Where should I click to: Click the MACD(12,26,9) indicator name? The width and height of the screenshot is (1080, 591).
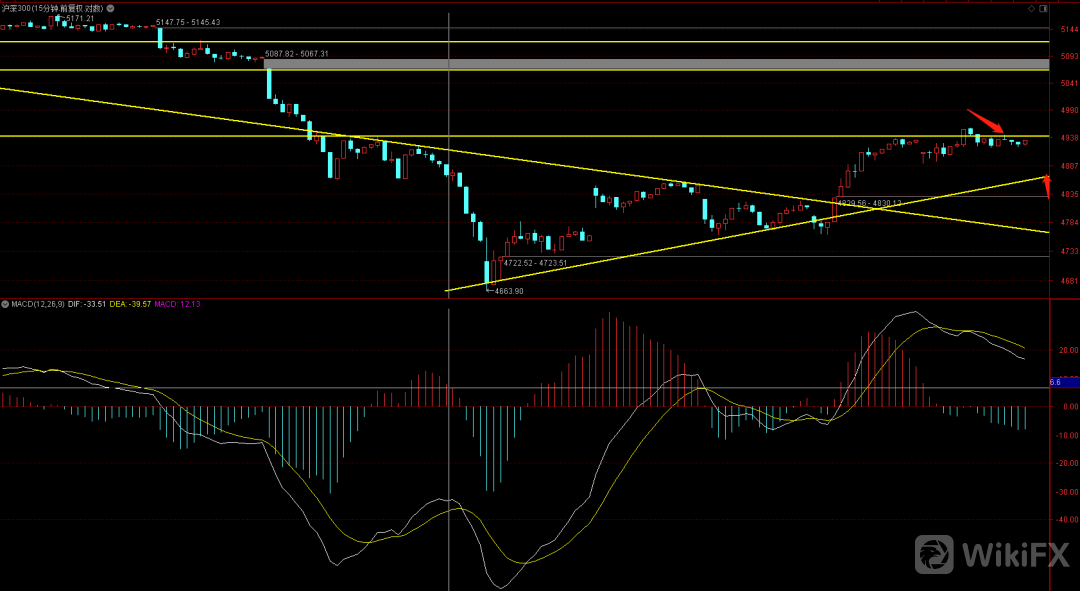click(x=39, y=303)
